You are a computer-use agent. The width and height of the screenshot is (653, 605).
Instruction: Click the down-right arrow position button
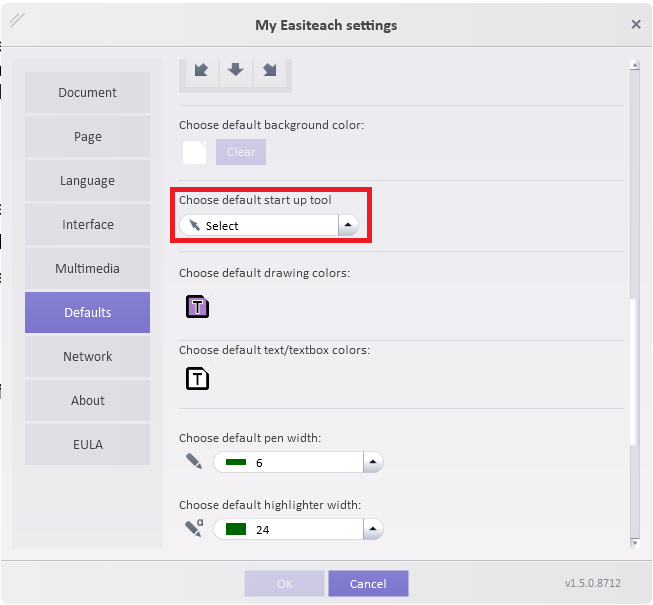(270, 71)
